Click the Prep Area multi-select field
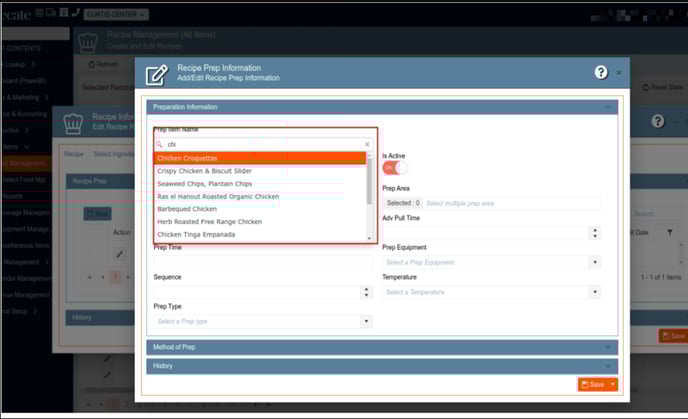The image size is (688, 419). point(510,203)
